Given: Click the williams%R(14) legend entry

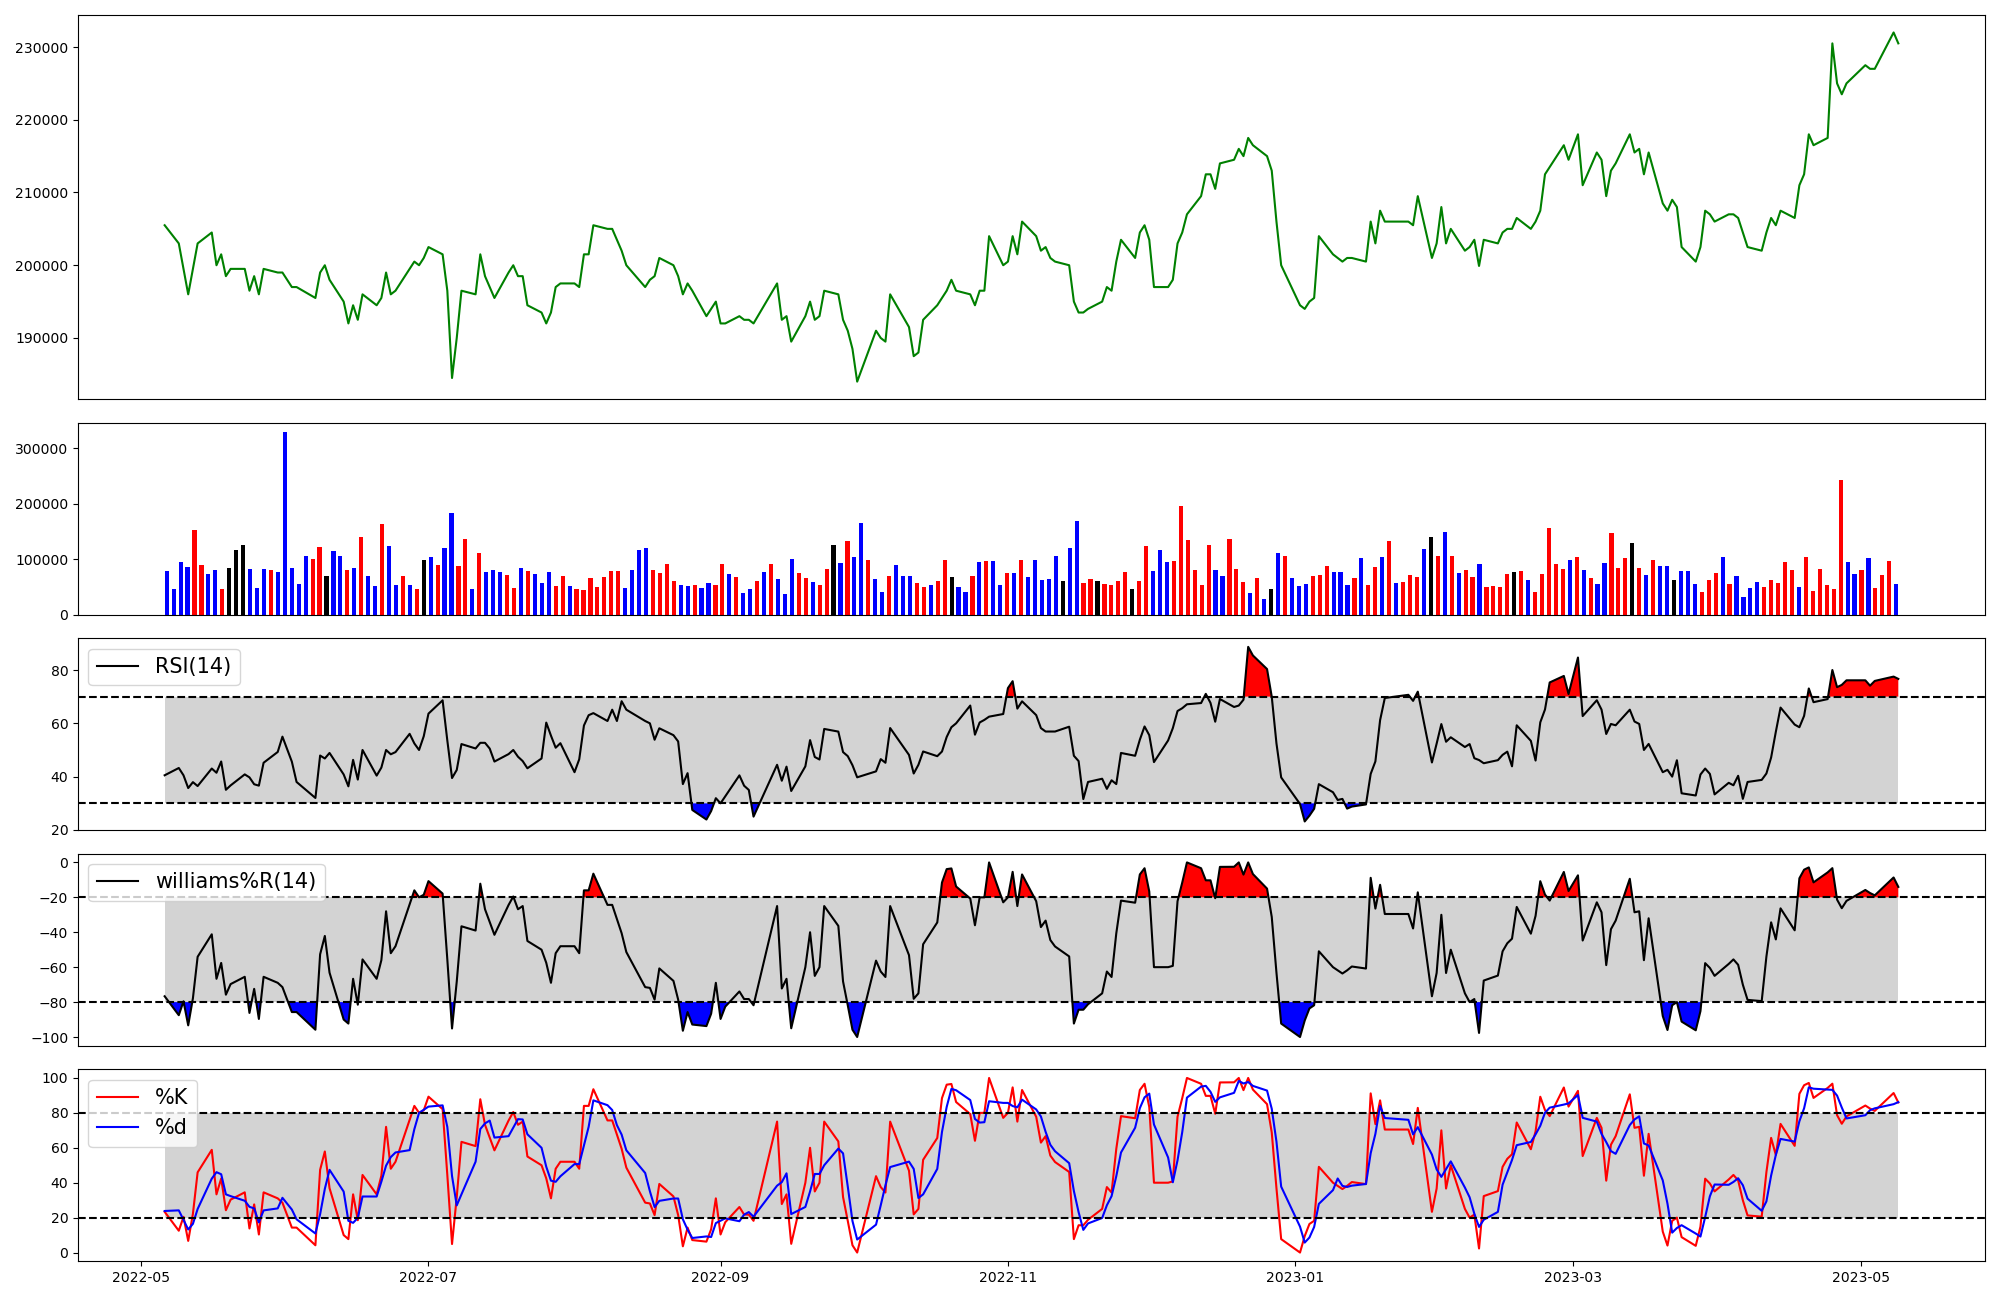Looking at the screenshot, I should click(x=235, y=881).
